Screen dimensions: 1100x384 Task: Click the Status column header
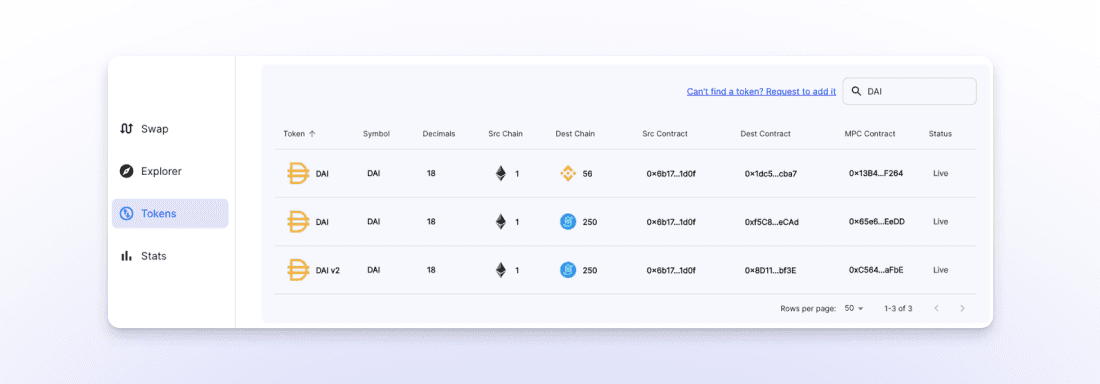pos(940,134)
